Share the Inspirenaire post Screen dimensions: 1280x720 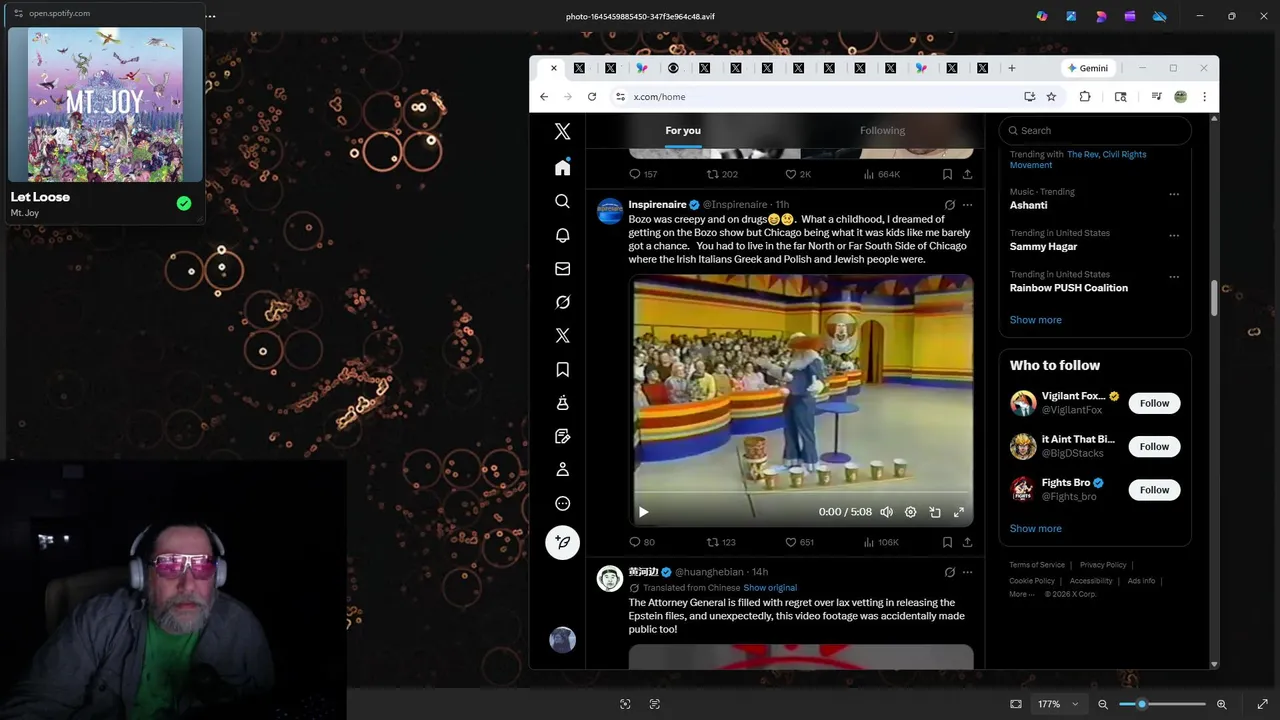coord(967,542)
